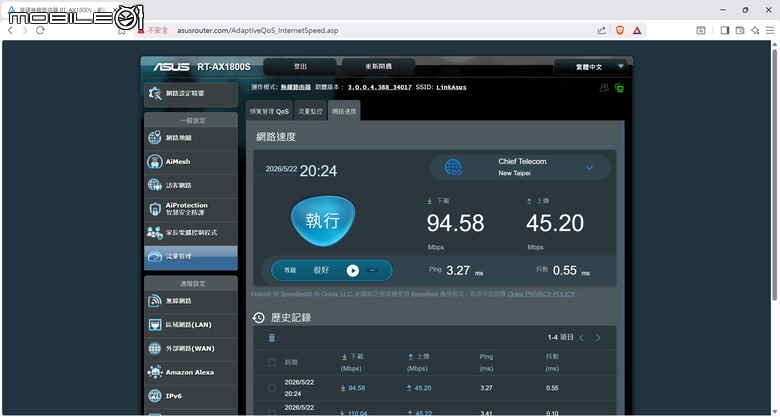Open the AiMesh sidebar item
Viewport: 780px width, 417px height.
point(191,162)
